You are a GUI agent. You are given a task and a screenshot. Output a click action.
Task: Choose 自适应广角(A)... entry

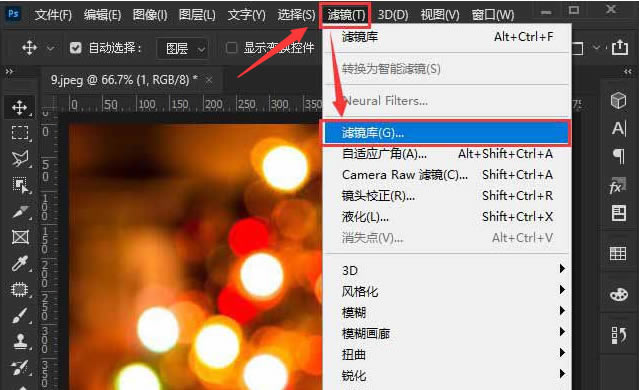click(447, 154)
